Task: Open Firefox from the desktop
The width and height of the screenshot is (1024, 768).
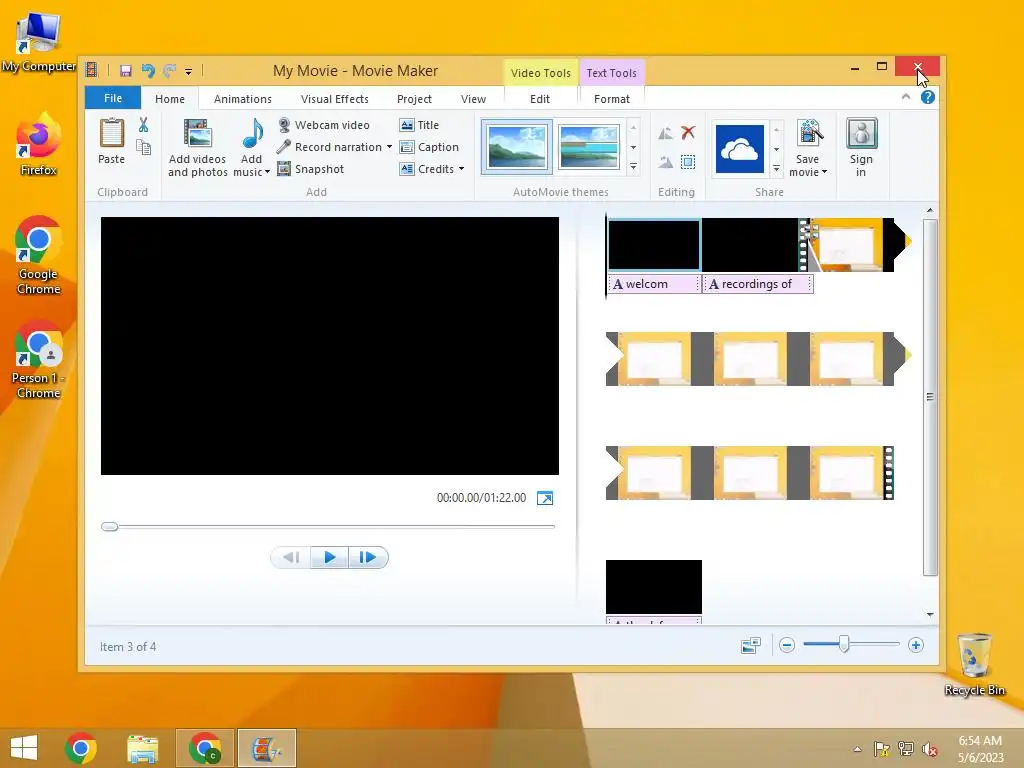Action: (x=38, y=145)
